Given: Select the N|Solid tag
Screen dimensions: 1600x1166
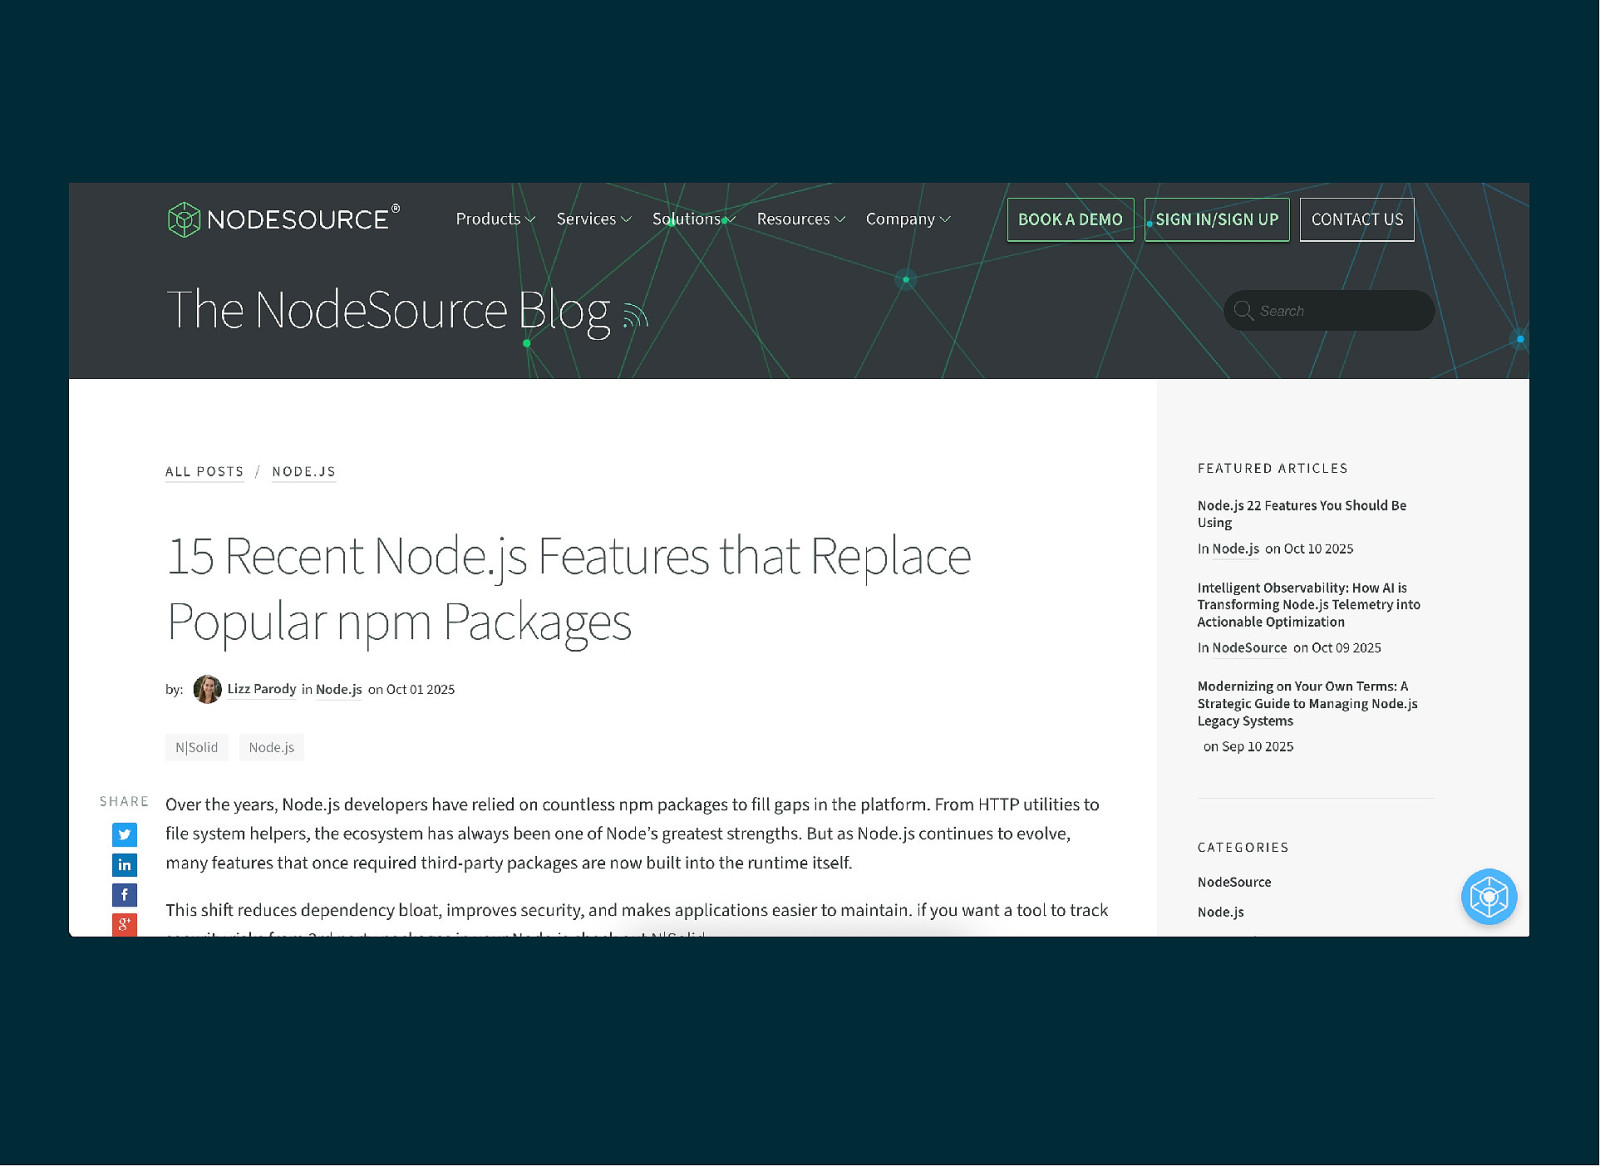Looking at the screenshot, I should click(196, 747).
